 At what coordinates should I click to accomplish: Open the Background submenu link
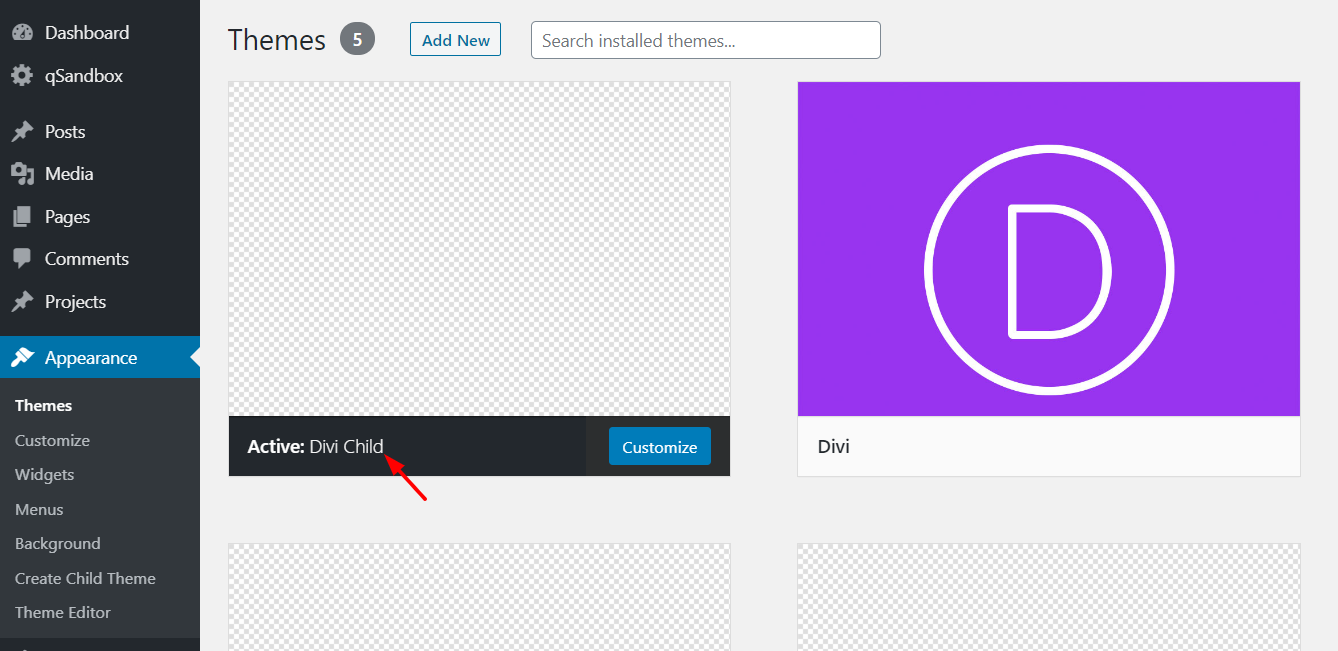coord(58,543)
